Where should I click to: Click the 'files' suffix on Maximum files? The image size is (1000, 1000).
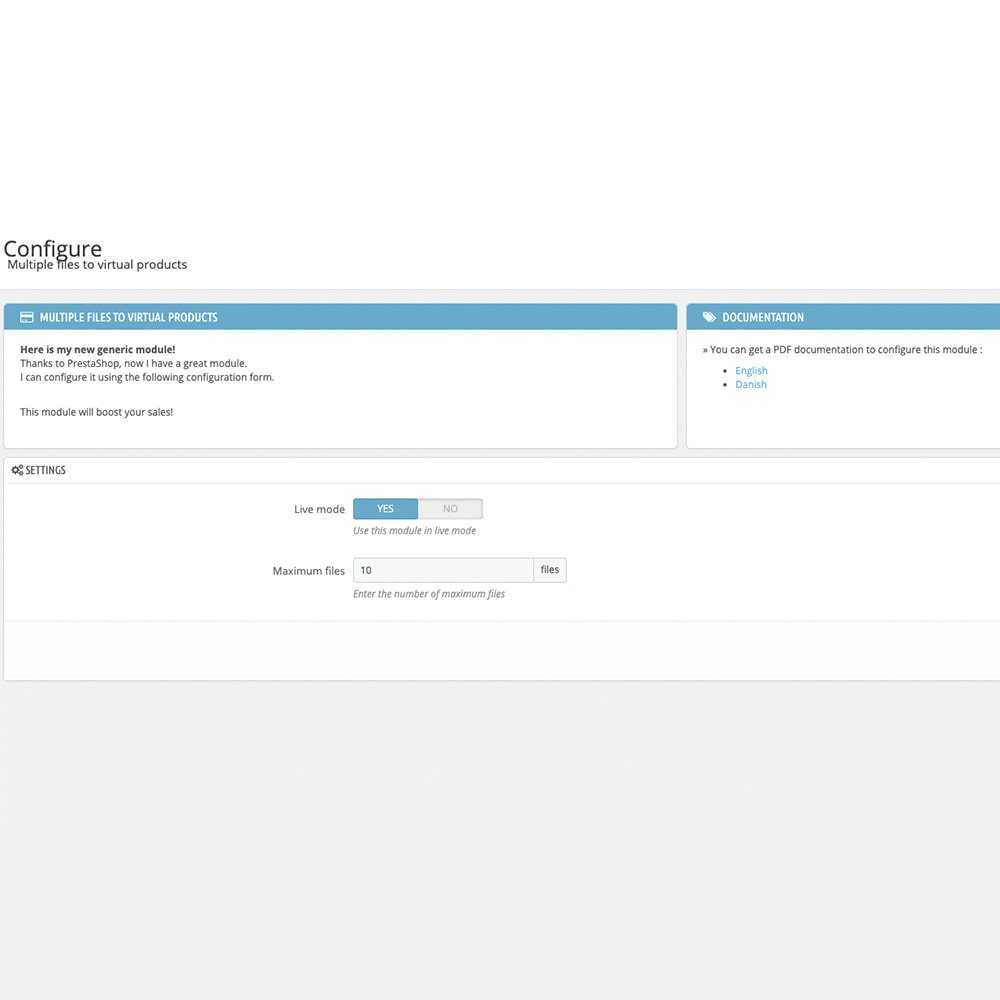550,570
